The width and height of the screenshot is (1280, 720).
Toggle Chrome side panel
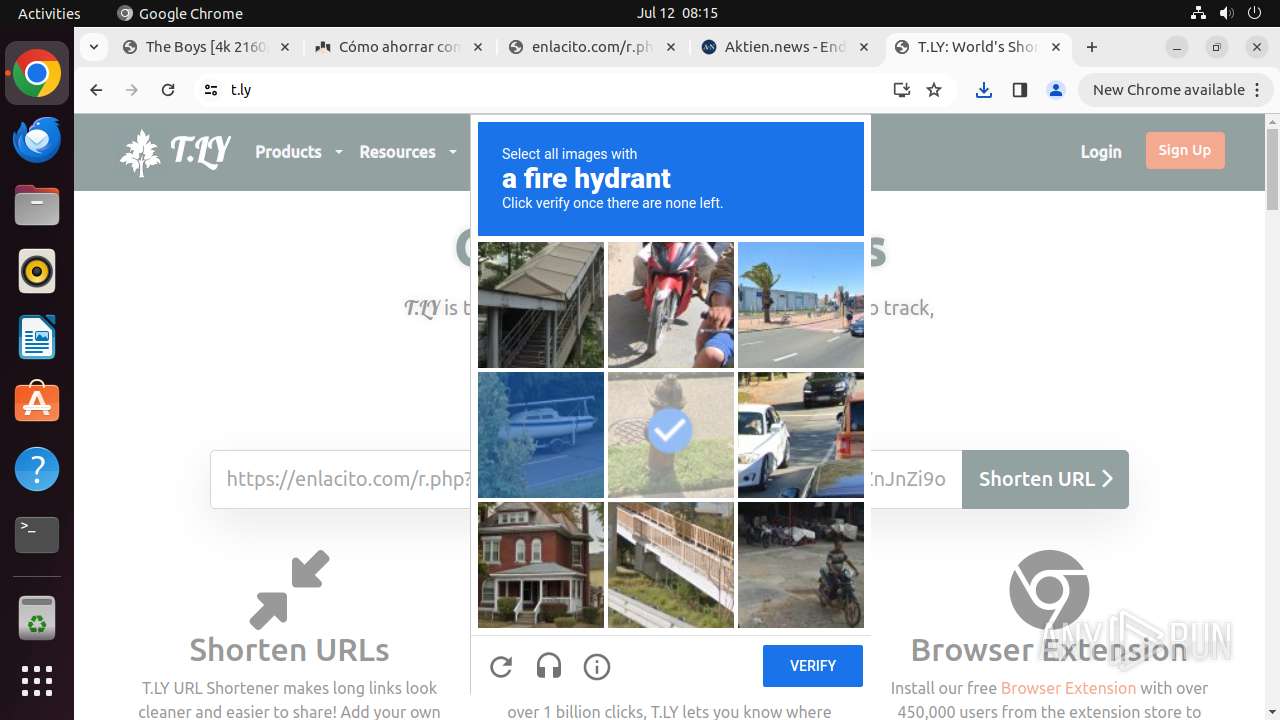pyautogui.click(x=1020, y=90)
